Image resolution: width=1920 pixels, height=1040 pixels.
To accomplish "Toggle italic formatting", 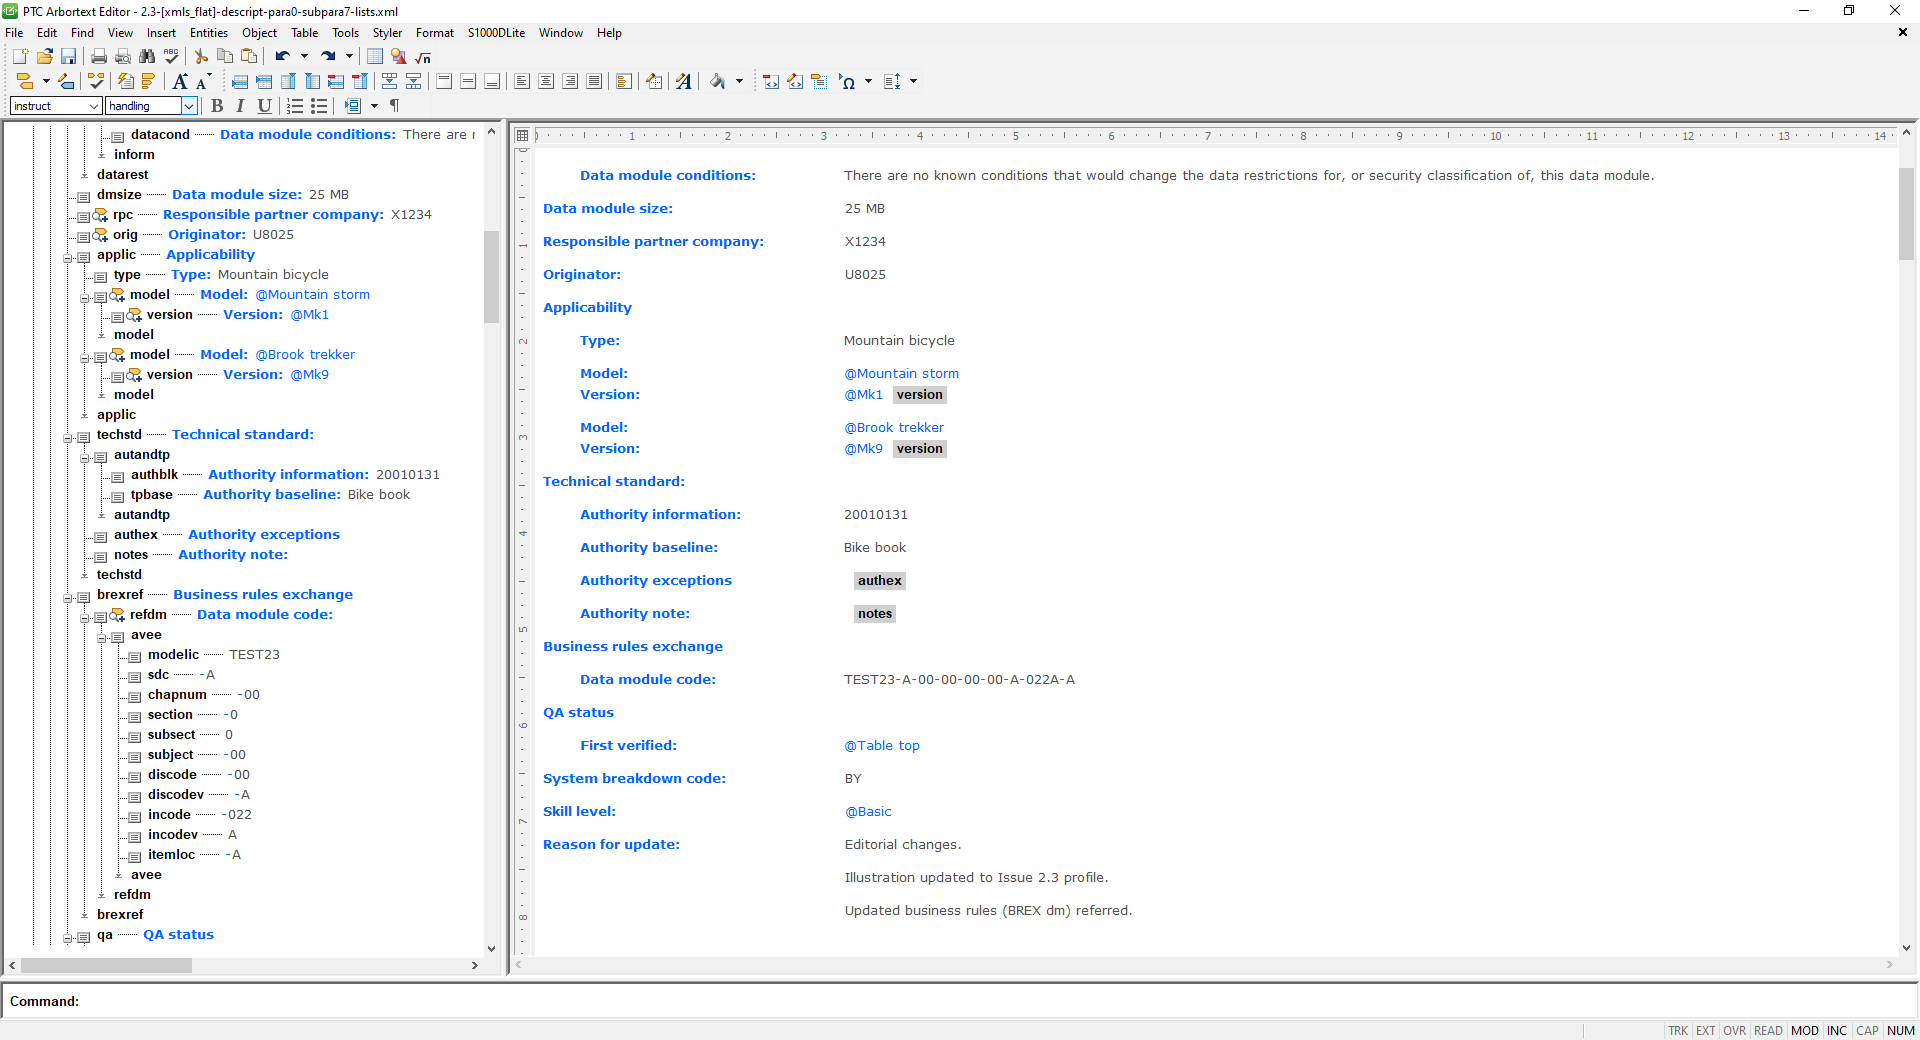I will (x=239, y=106).
